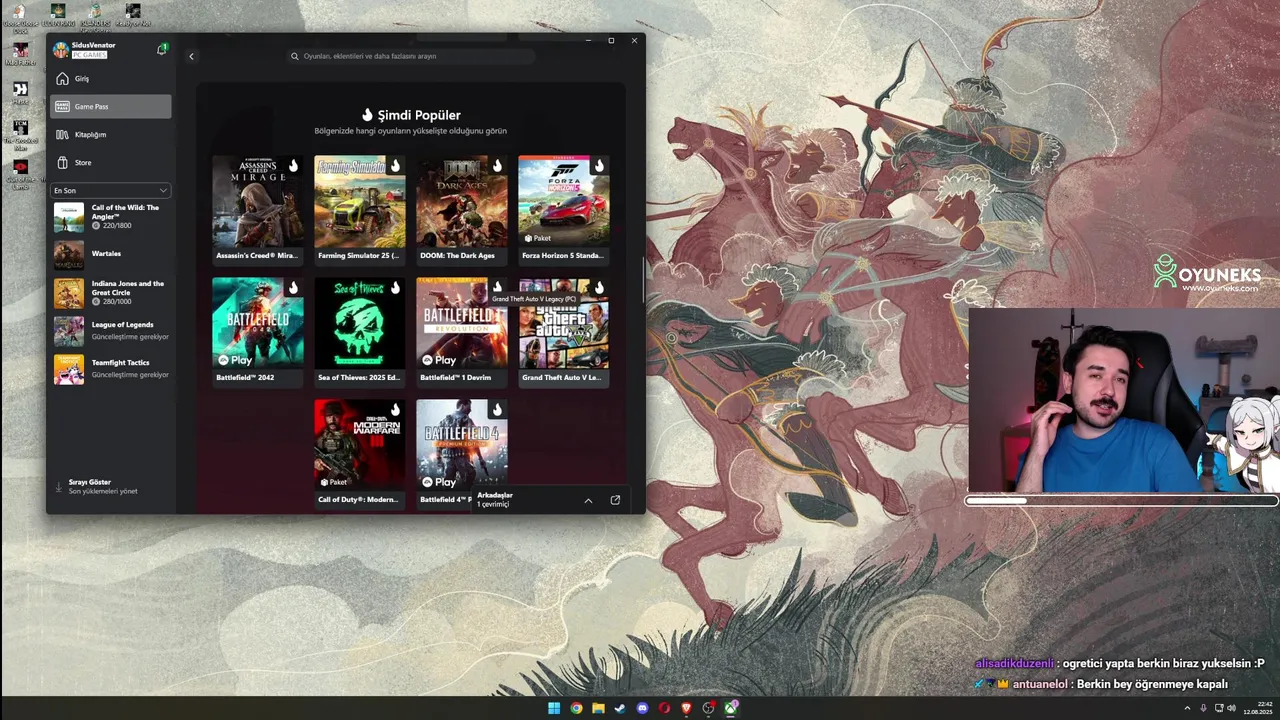The width and height of the screenshot is (1280, 720).
Task: Click flame icon on Assassin's Creed Mirage
Action: pos(293,166)
